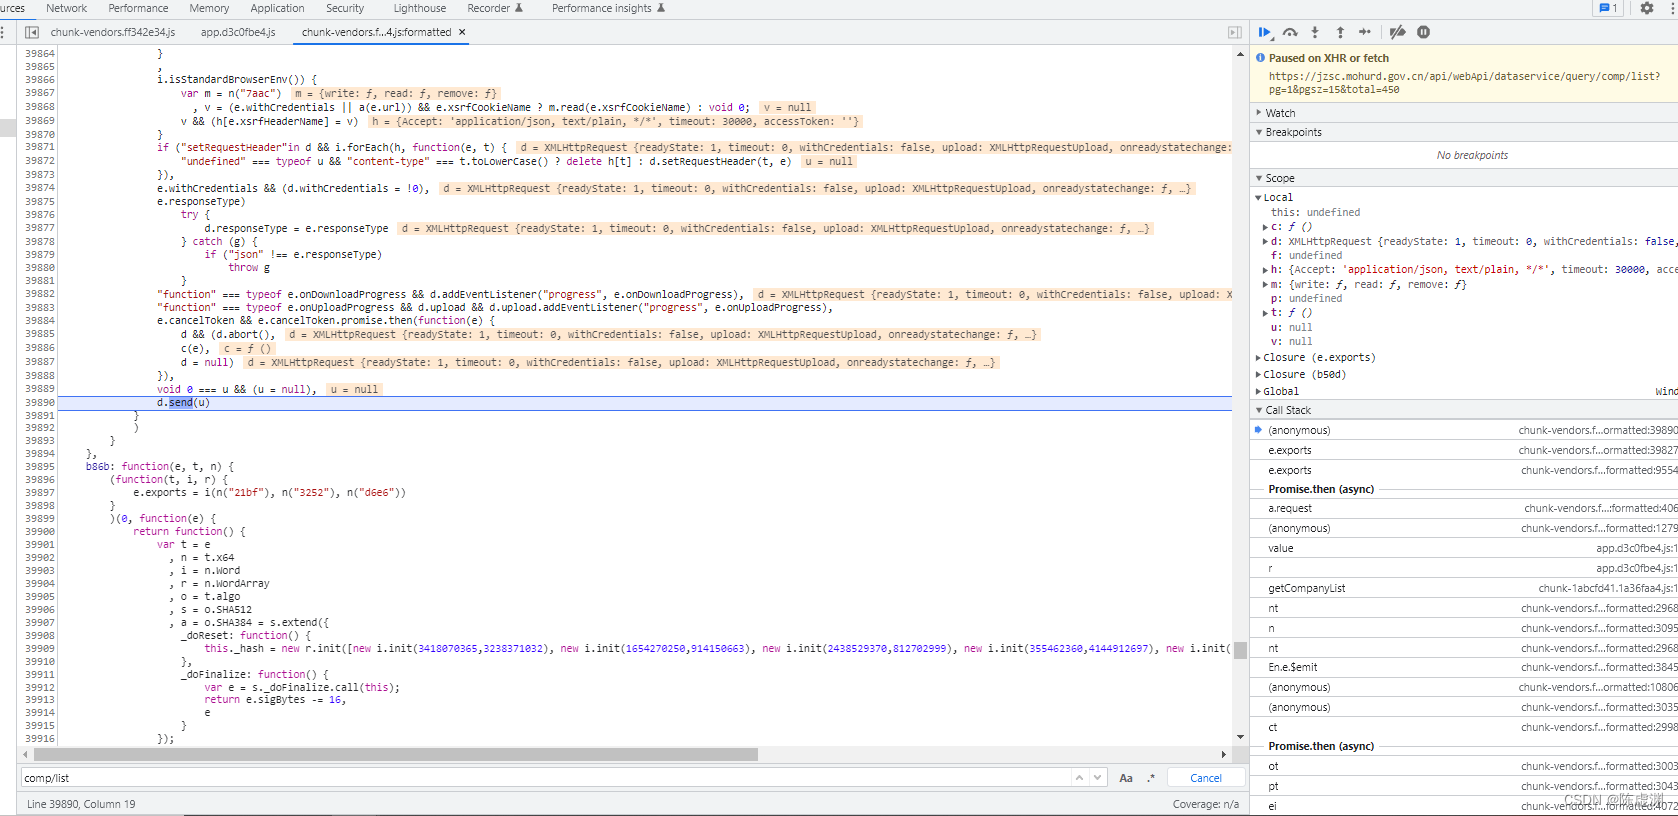Switch to the Network panel

point(67,8)
